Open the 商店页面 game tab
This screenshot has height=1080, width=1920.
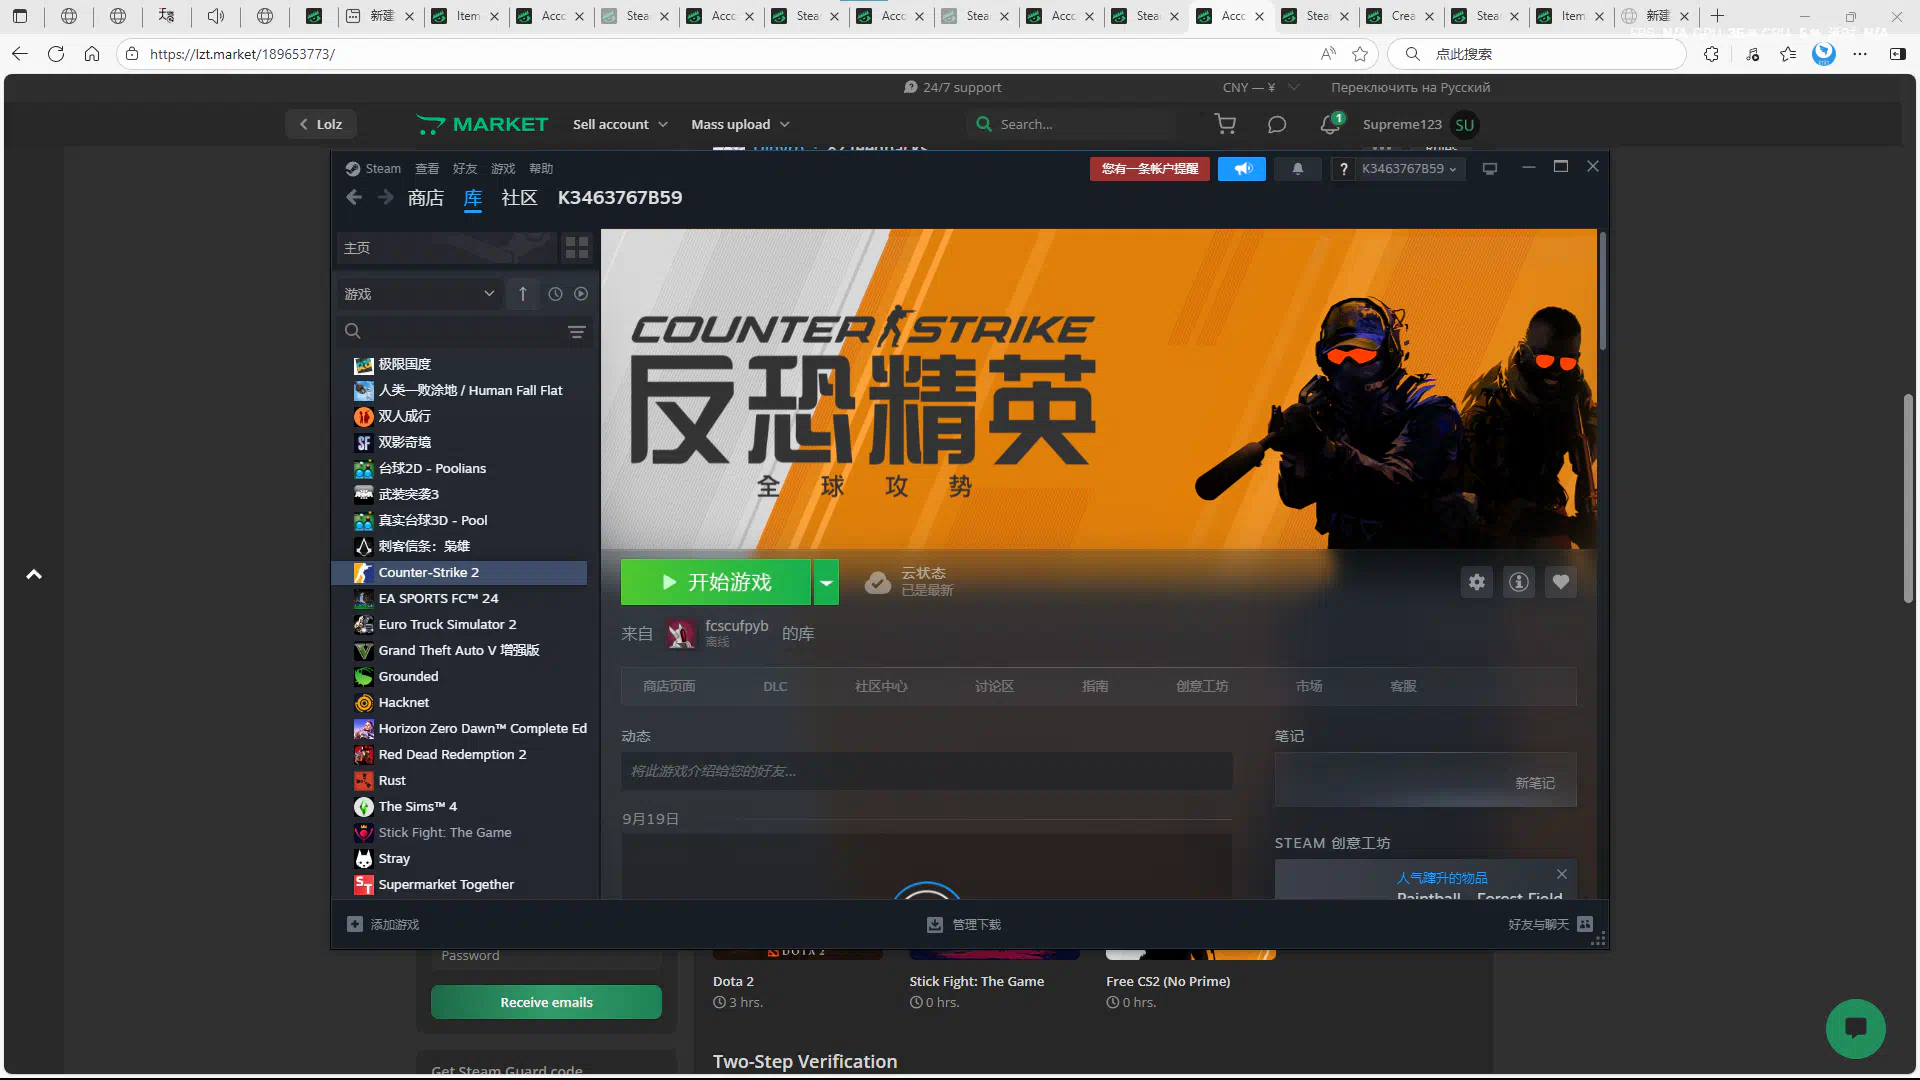[x=669, y=686]
